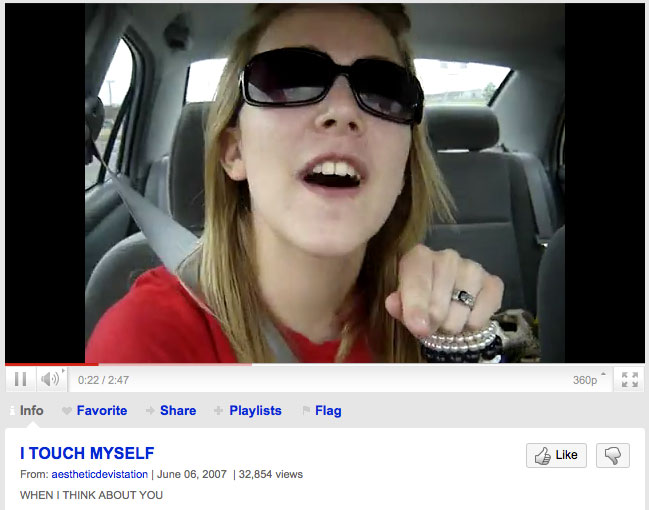Click the thumbs-down dislike button
This screenshot has width=649, height=510.
(613, 455)
